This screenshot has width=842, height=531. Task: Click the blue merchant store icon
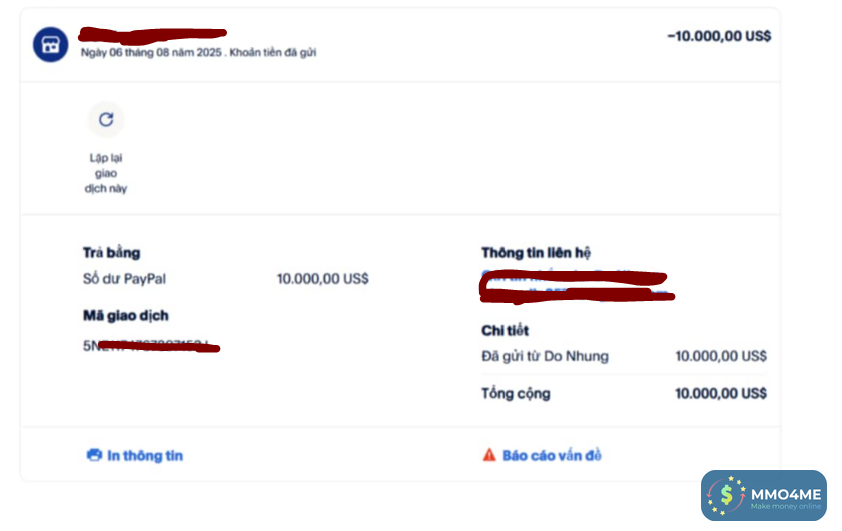tap(50, 44)
